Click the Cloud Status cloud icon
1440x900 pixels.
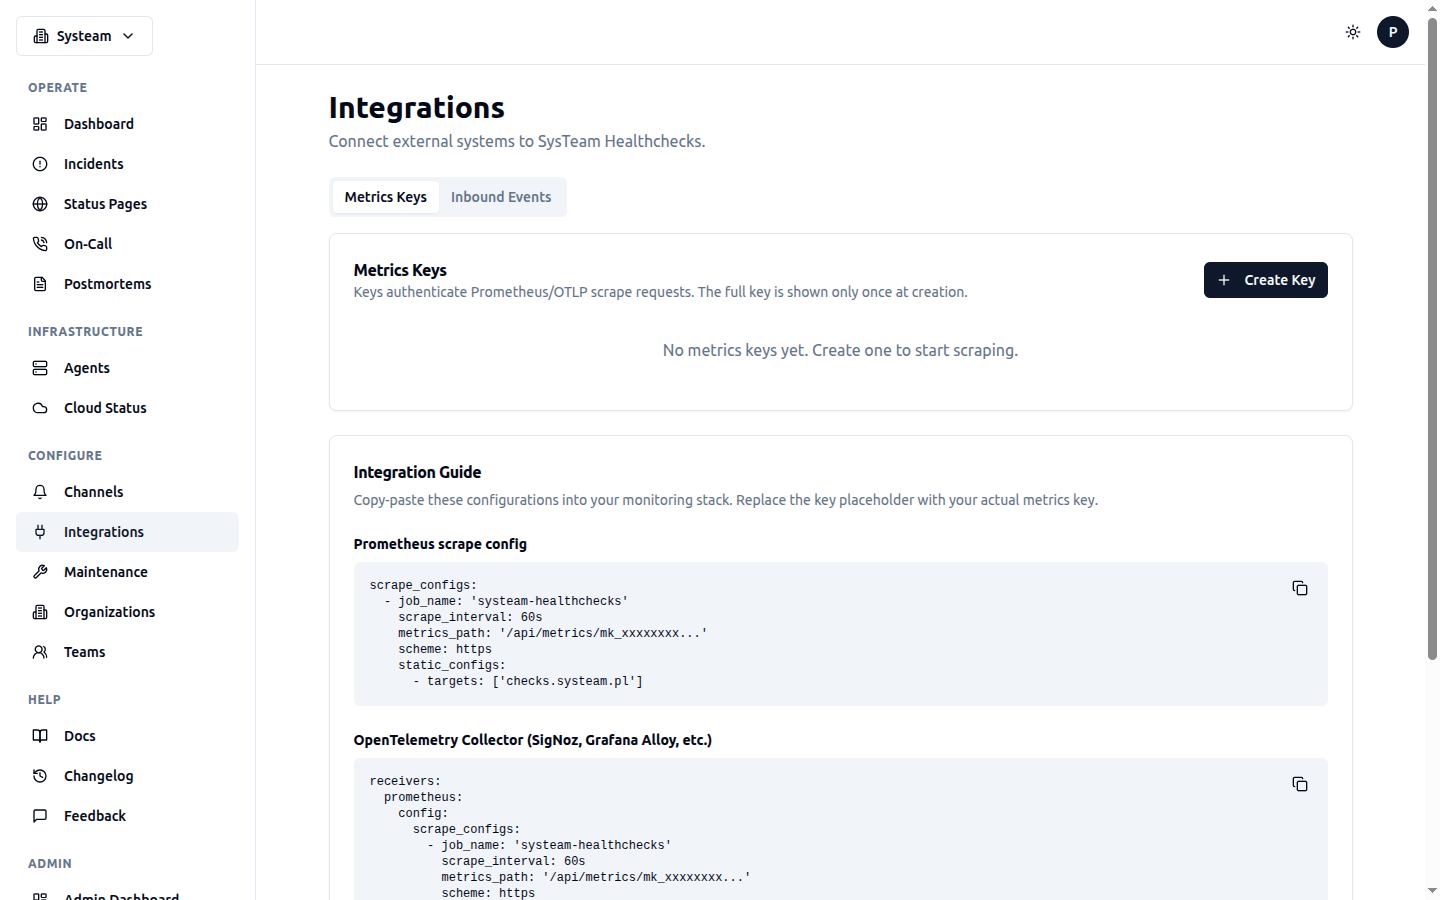[40, 408]
